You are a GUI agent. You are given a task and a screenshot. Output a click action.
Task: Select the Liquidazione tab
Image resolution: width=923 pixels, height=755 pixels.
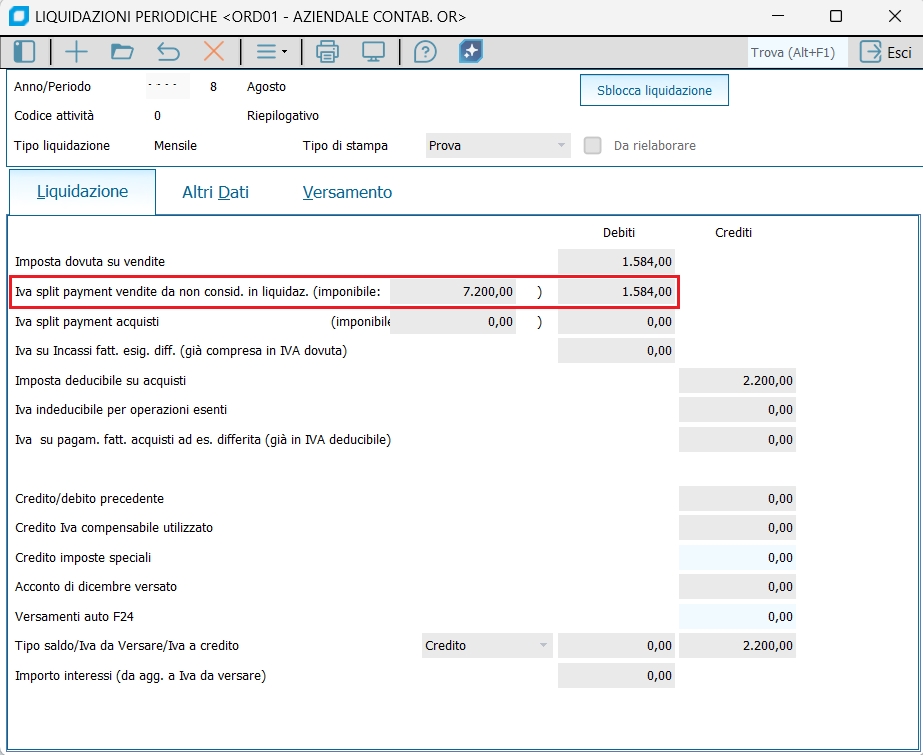tap(82, 192)
